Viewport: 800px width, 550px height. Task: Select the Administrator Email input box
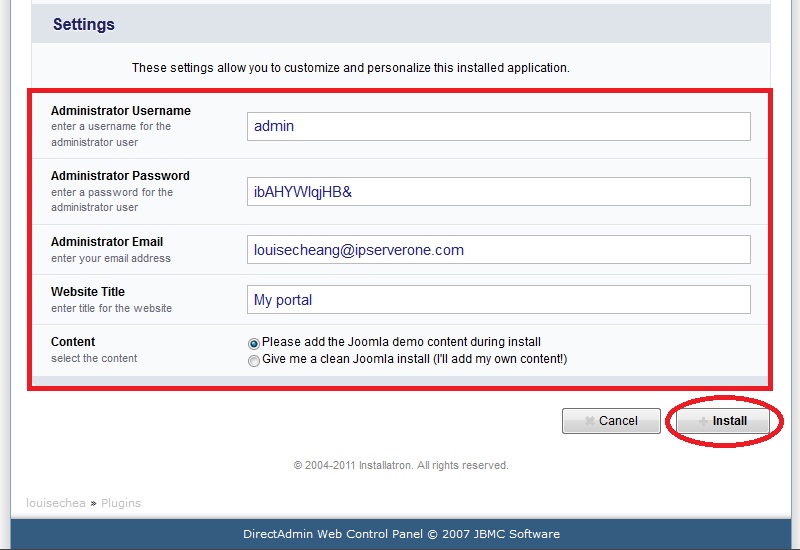point(498,249)
